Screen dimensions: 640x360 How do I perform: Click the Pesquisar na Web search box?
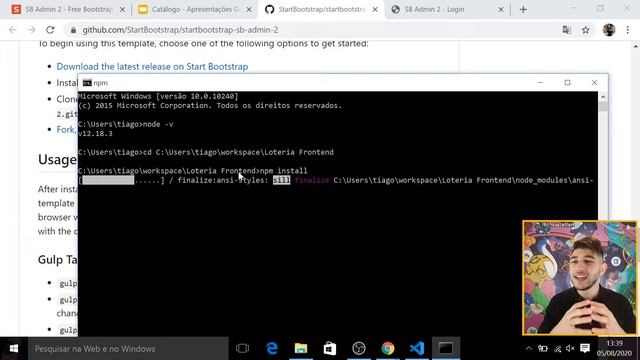[128, 349]
